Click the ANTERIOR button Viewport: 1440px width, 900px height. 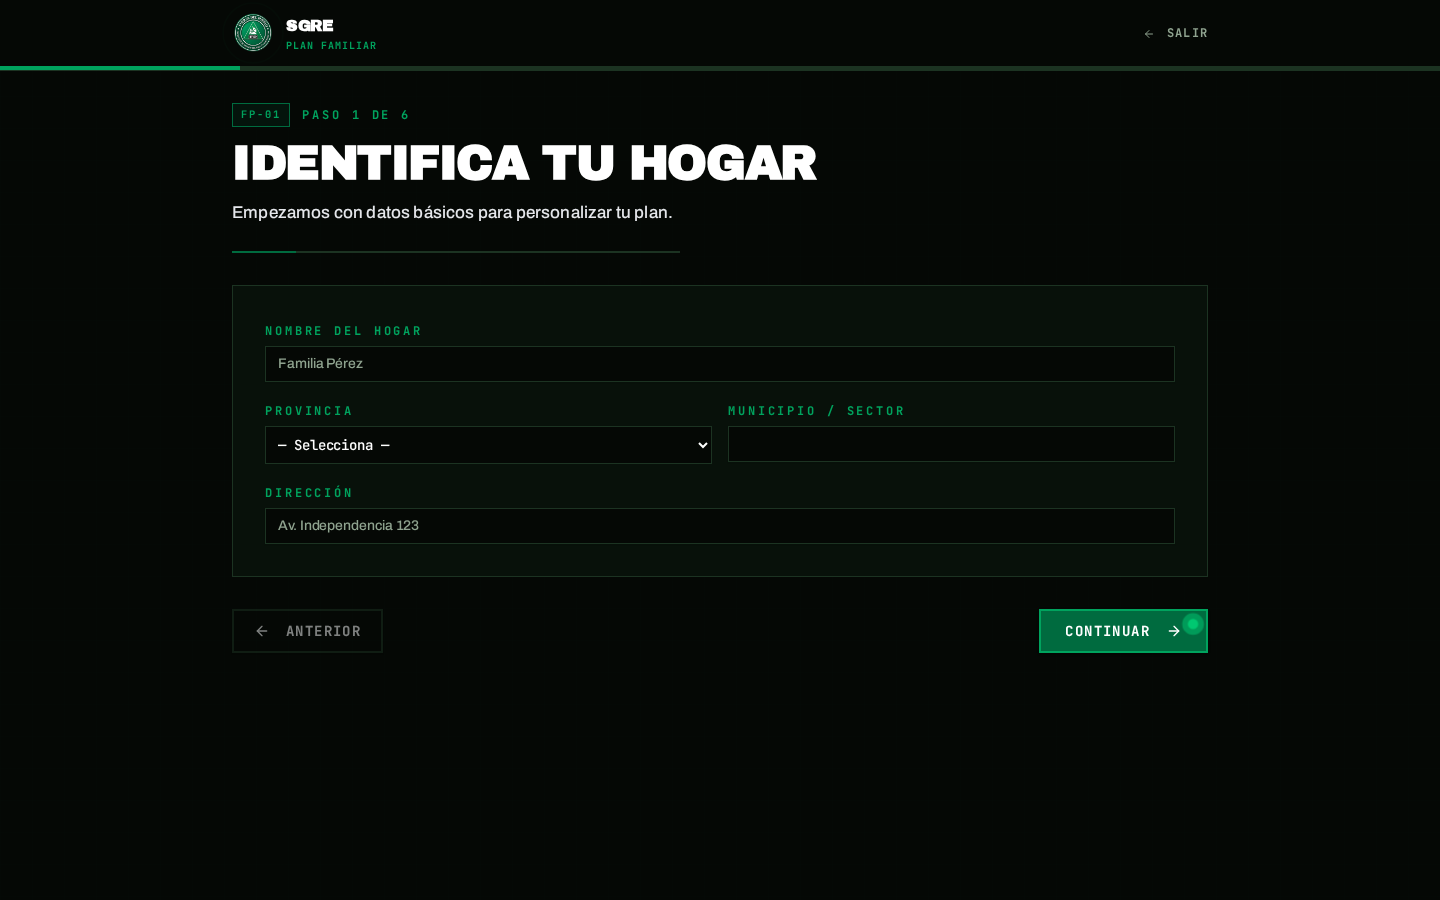(307, 631)
